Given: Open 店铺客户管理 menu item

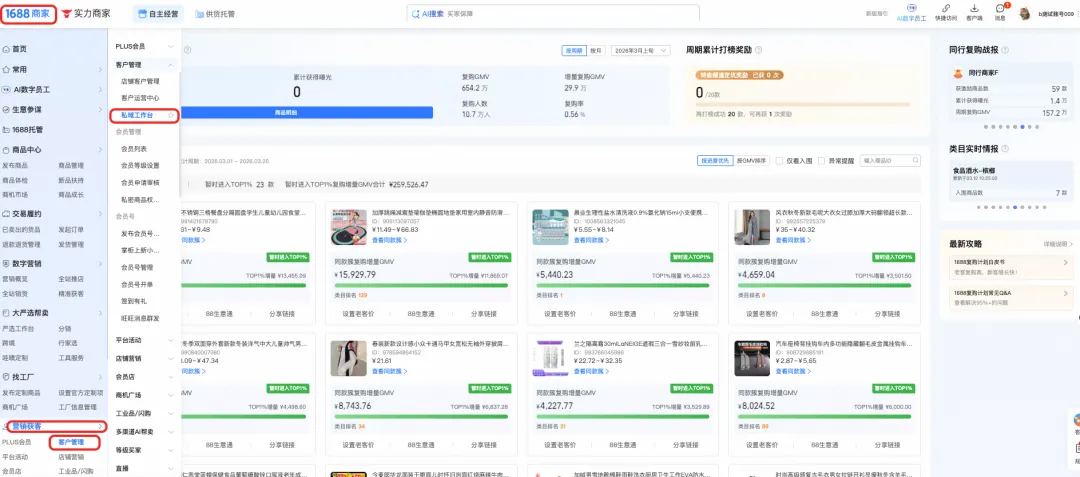Looking at the screenshot, I should pos(140,81).
